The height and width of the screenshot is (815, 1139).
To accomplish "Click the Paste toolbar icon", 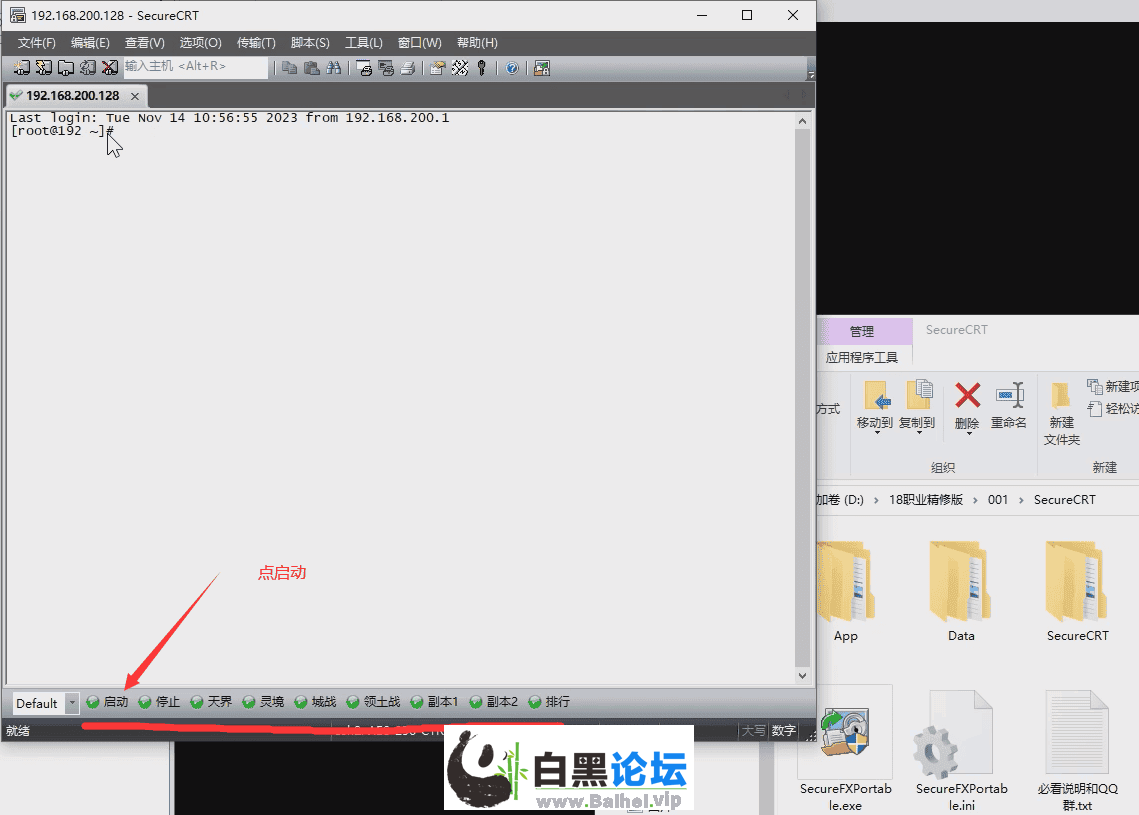I will (312, 68).
